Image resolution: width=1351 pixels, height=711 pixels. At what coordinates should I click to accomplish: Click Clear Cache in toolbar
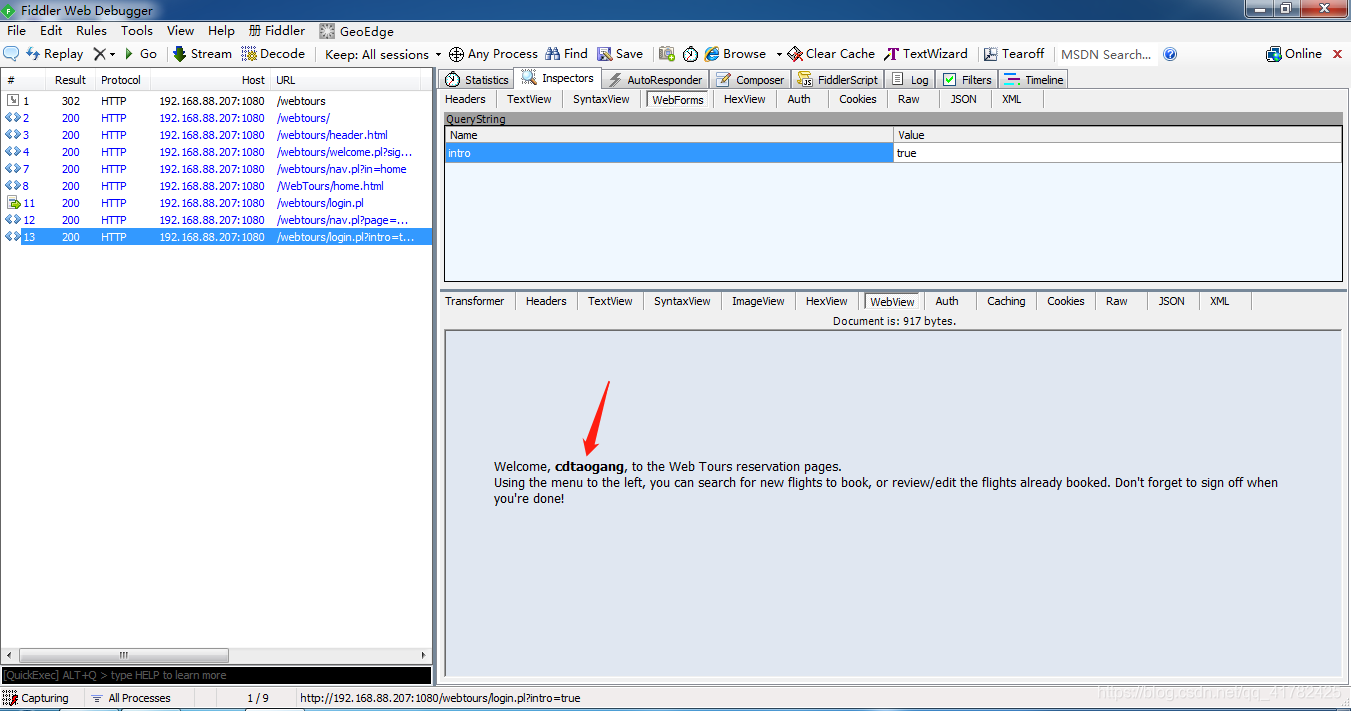[831, 54]
